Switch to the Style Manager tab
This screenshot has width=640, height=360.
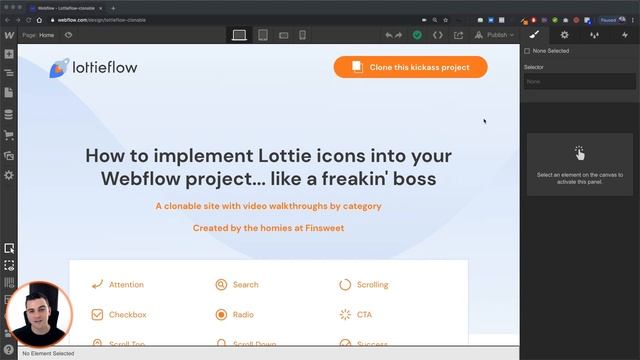pos(594,35)
